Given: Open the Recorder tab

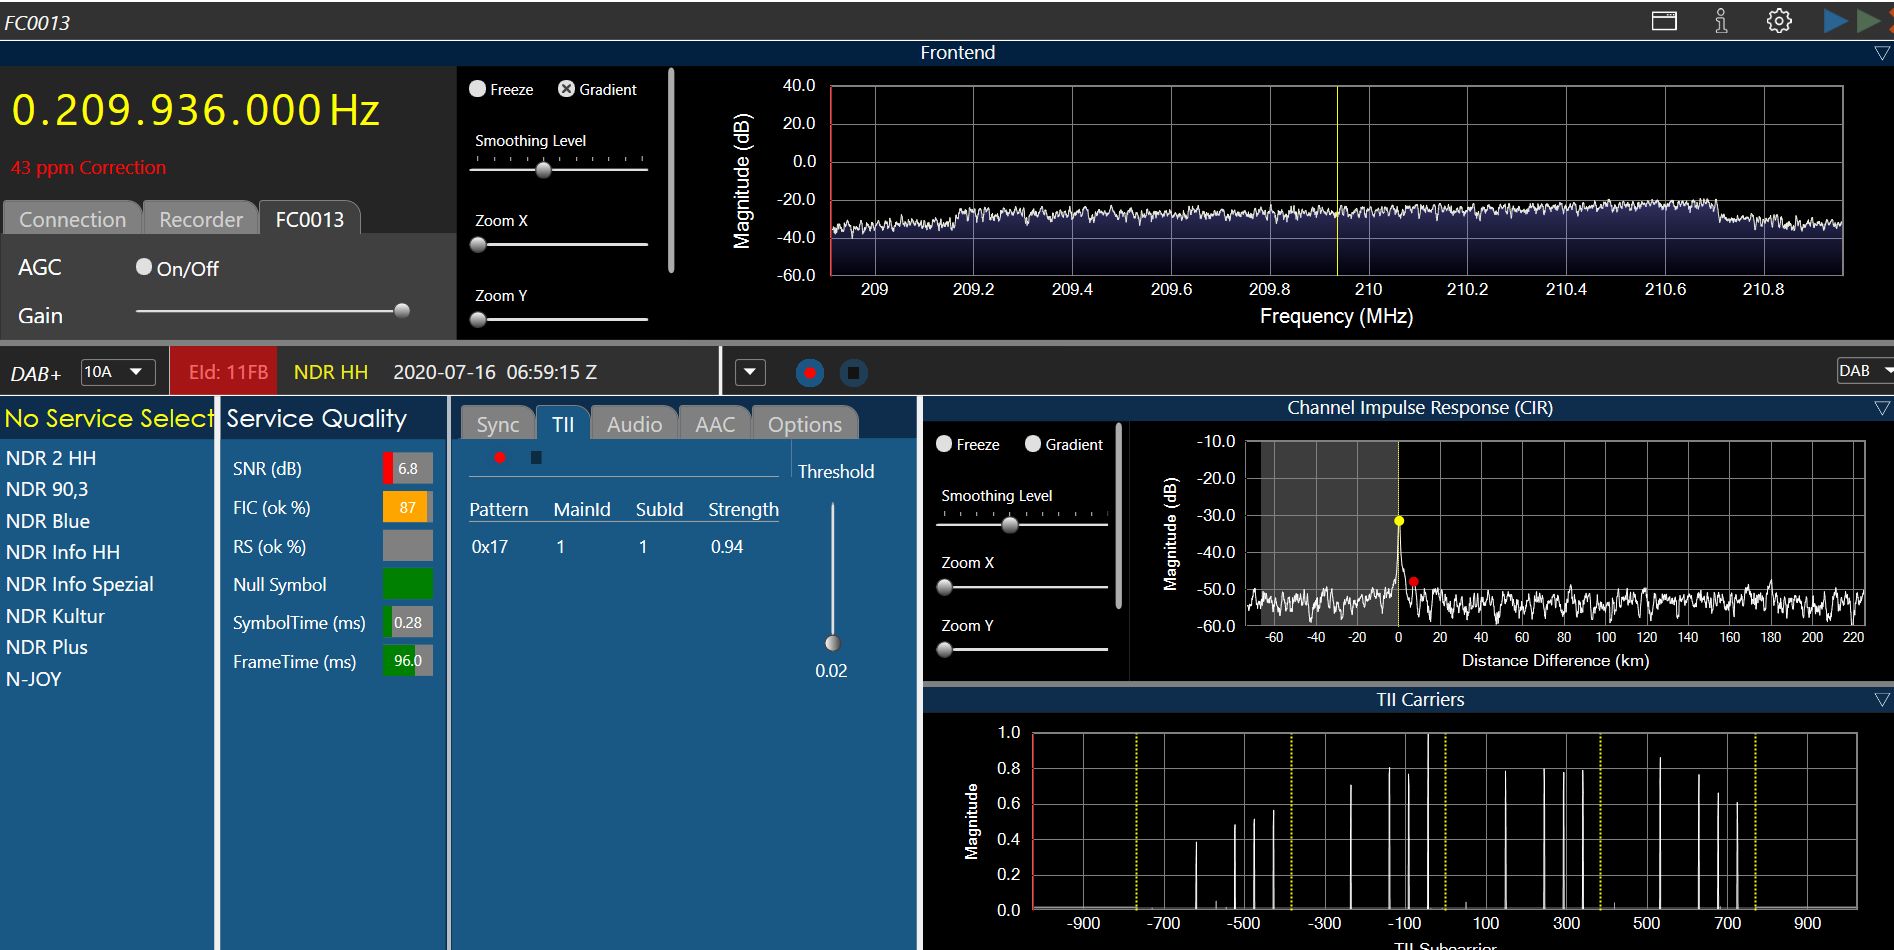Looking at the screenshot, I should point(201,219).
